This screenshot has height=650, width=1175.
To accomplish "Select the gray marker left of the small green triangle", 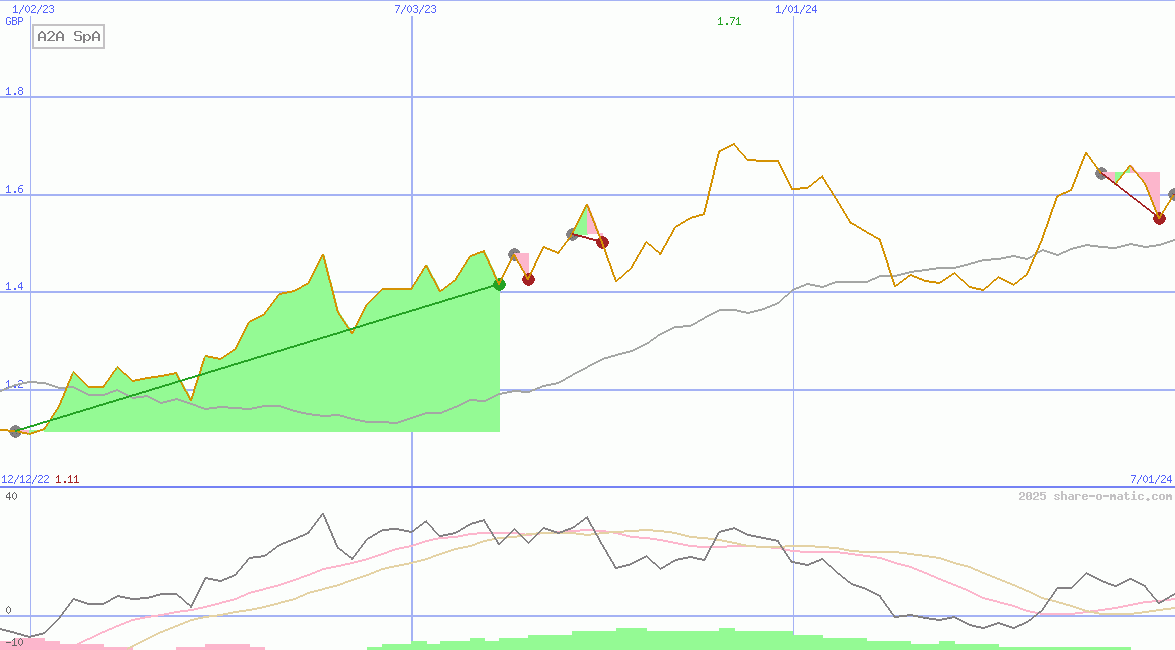I will [x=572, y=234].
